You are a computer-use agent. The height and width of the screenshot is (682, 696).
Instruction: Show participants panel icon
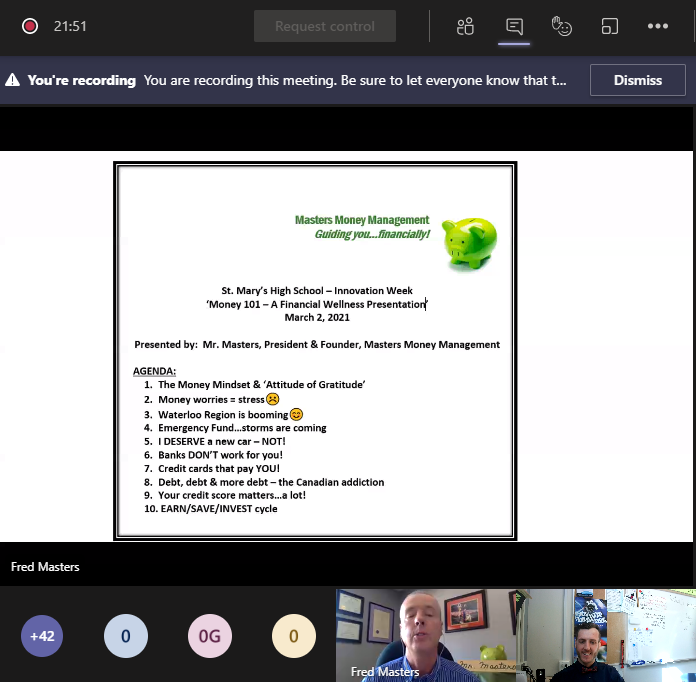click(465, 26)
